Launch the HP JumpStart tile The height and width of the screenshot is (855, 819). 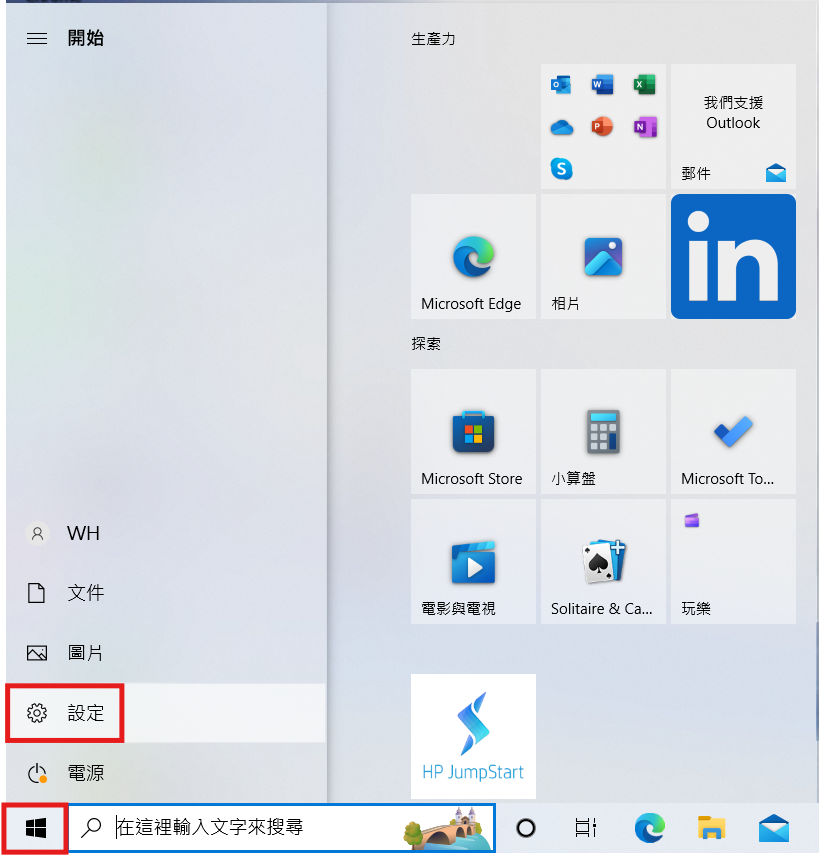tap(473, 736)
